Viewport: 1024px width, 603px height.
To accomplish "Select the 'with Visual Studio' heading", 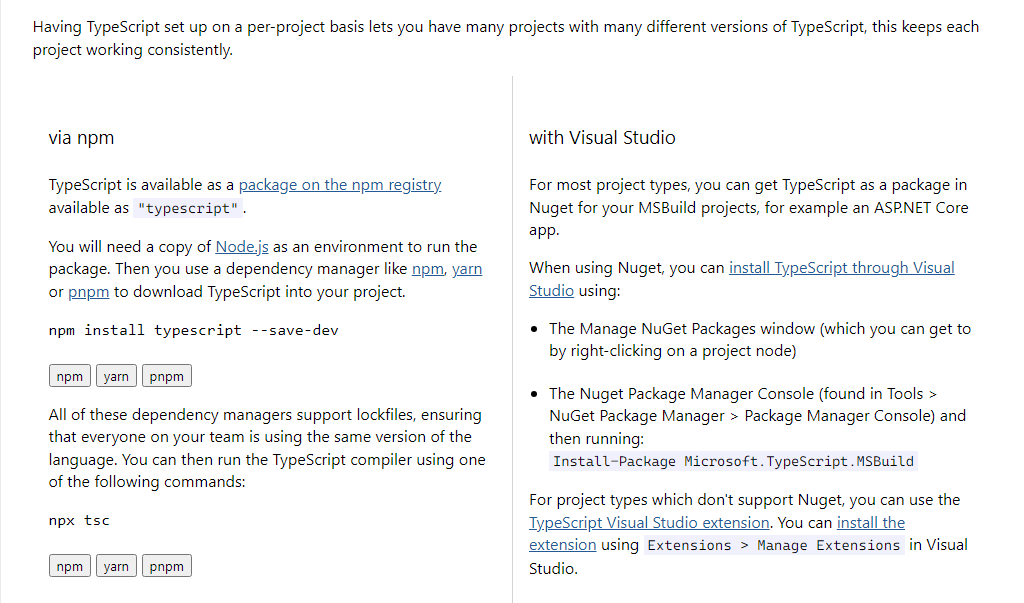I will [x=602, y=137].
